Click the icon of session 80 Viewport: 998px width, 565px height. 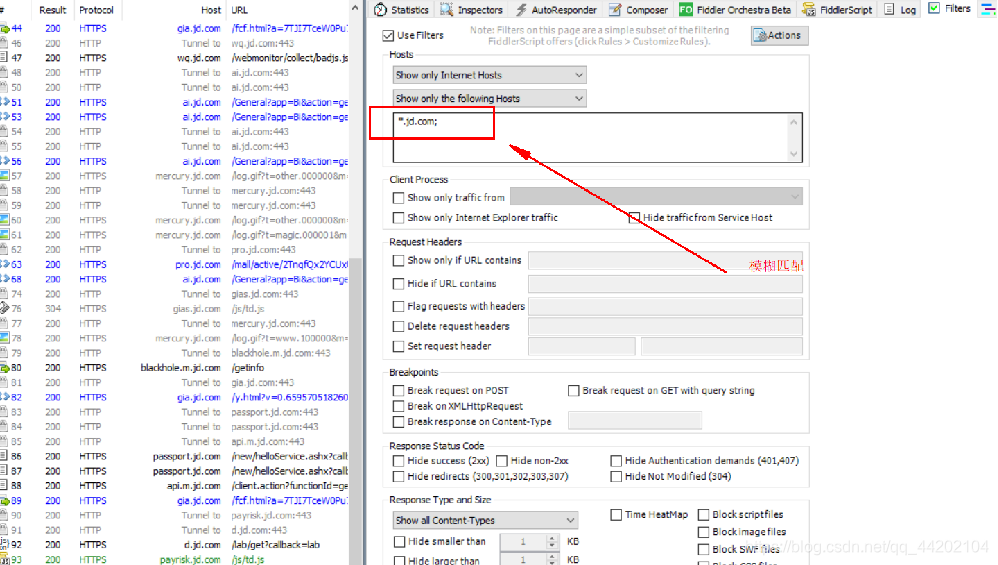pyautogui.click(x=4, y=368)
